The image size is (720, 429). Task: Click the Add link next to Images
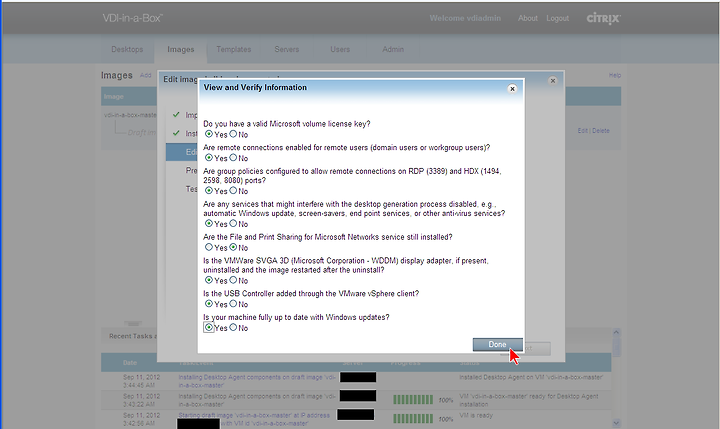coord(146,75)
